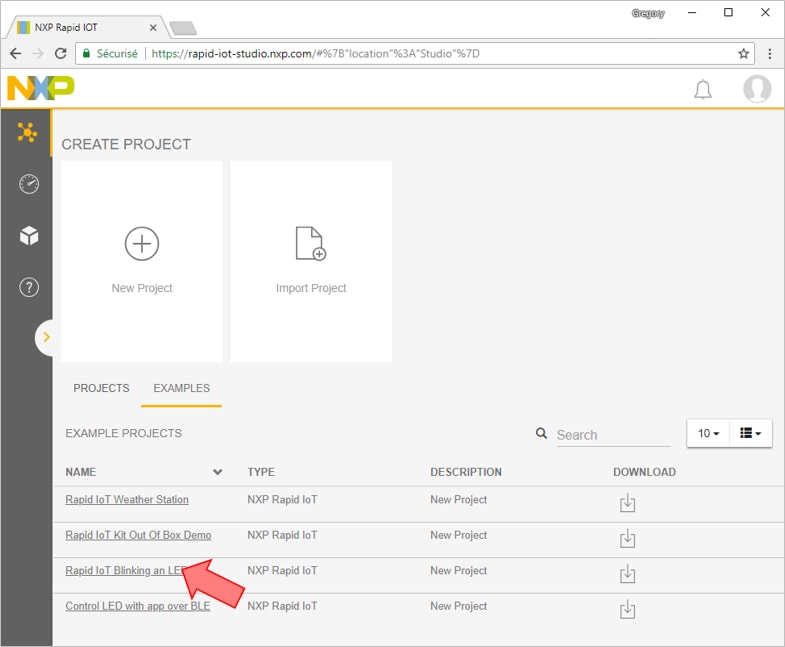Switch to the PROJECTS tab
Viewport: 785px width, 647px height.
(x=101, y=388)
